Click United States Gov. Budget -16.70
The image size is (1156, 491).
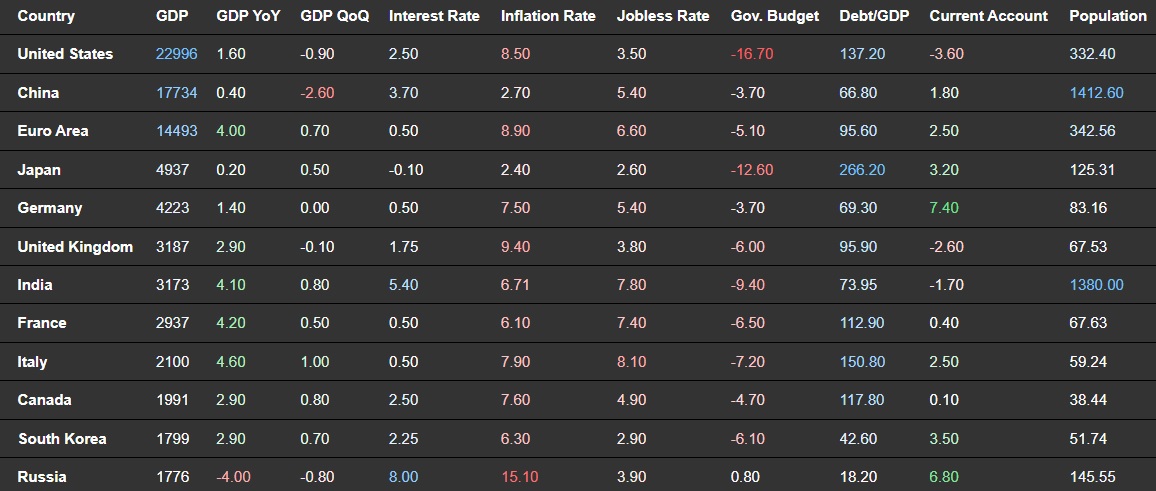pos(752,54)
